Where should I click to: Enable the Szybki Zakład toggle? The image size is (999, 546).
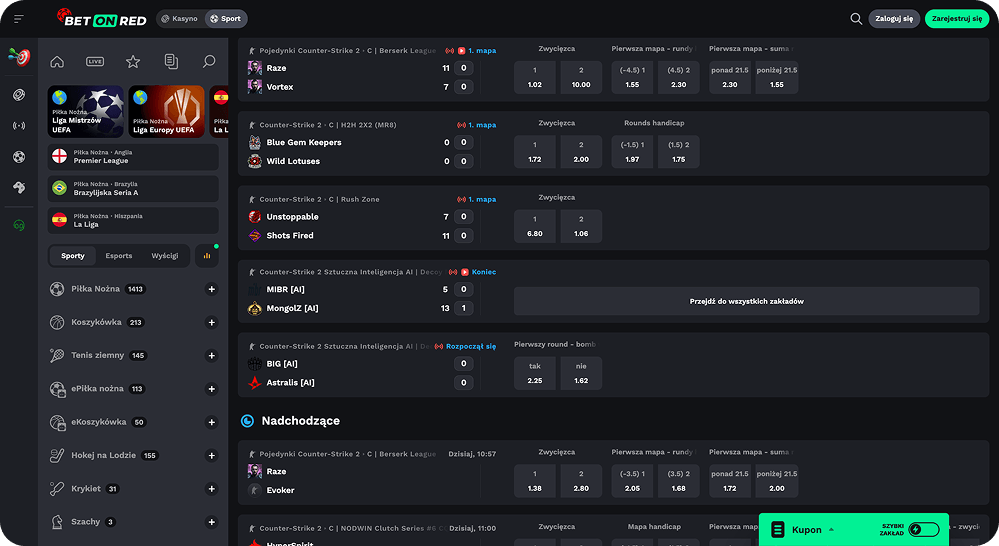point(922,529)
